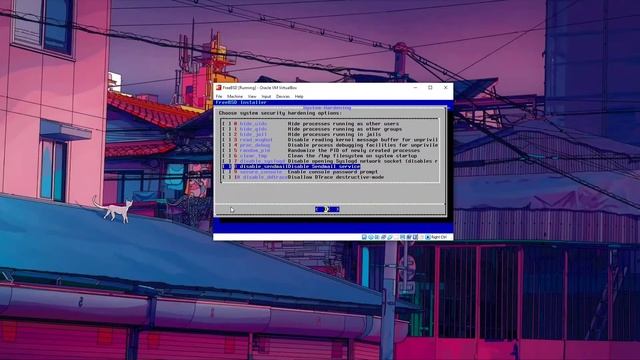Screen dimensions: 640x360
Task: Minimize the VirtualBox window
Action: click(415, 87)
